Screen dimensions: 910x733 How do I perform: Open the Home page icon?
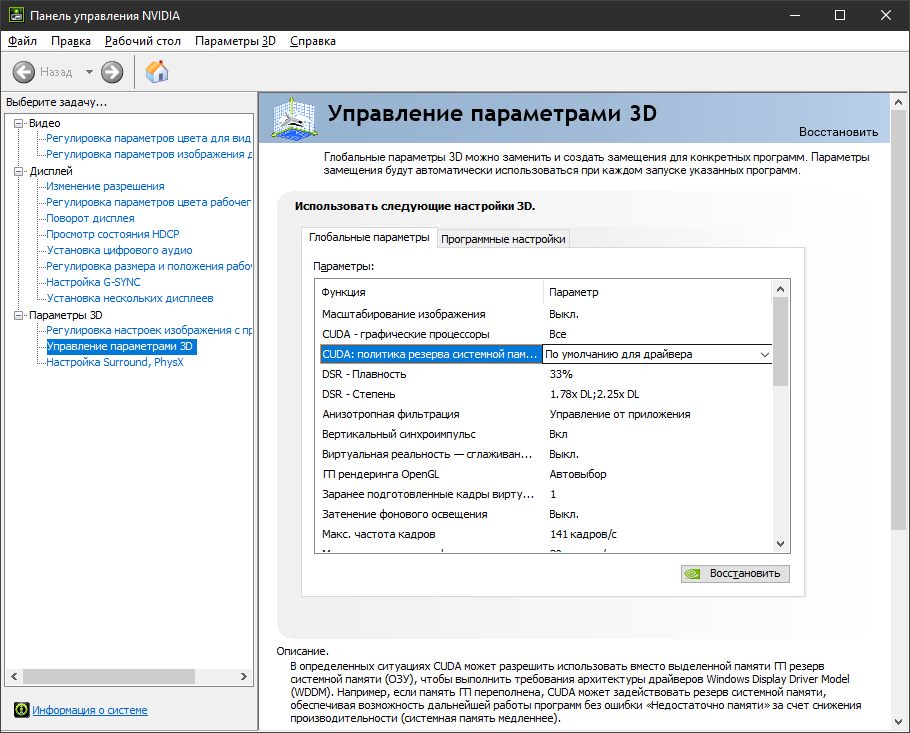(157, 71)
